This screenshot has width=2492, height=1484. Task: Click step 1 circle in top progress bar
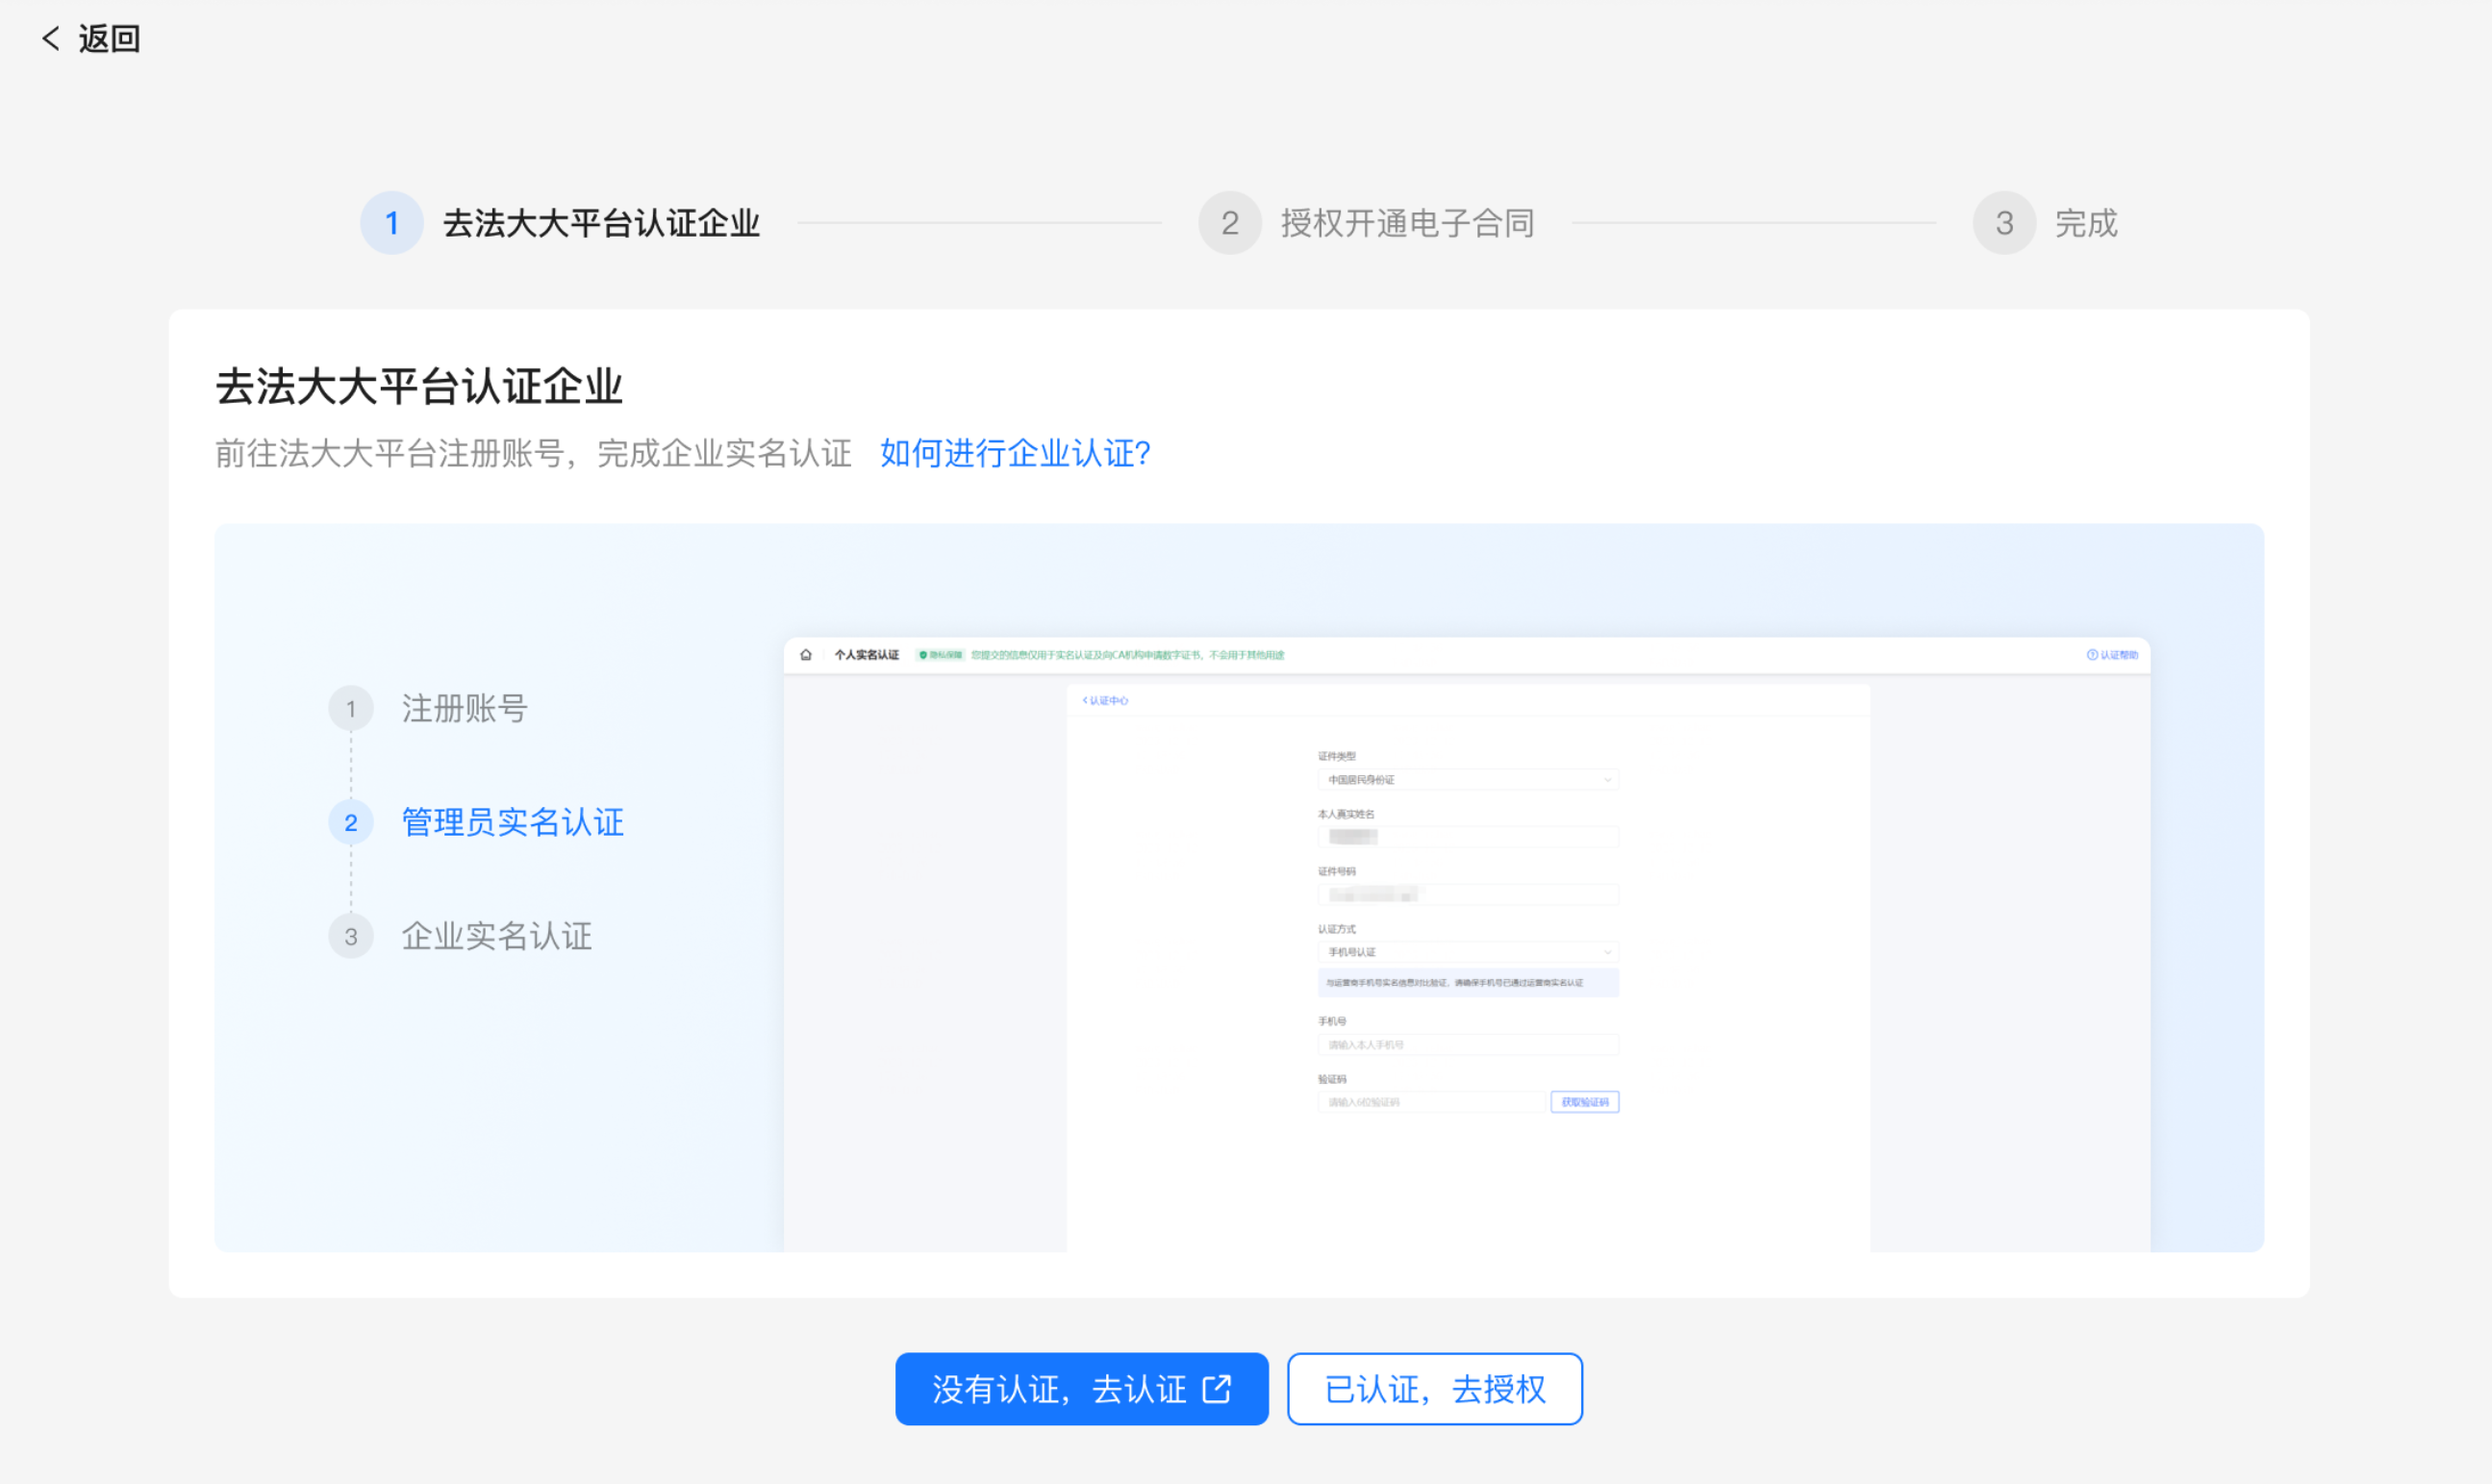pos(392,223)
